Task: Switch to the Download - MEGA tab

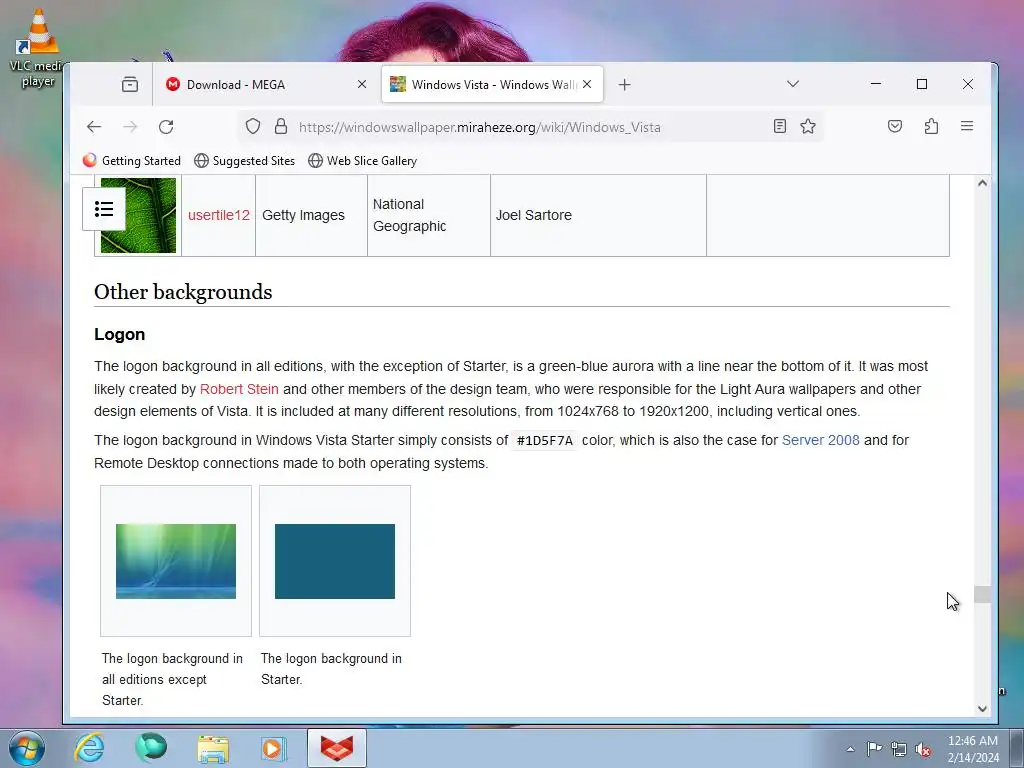Action: coord(266,84)
